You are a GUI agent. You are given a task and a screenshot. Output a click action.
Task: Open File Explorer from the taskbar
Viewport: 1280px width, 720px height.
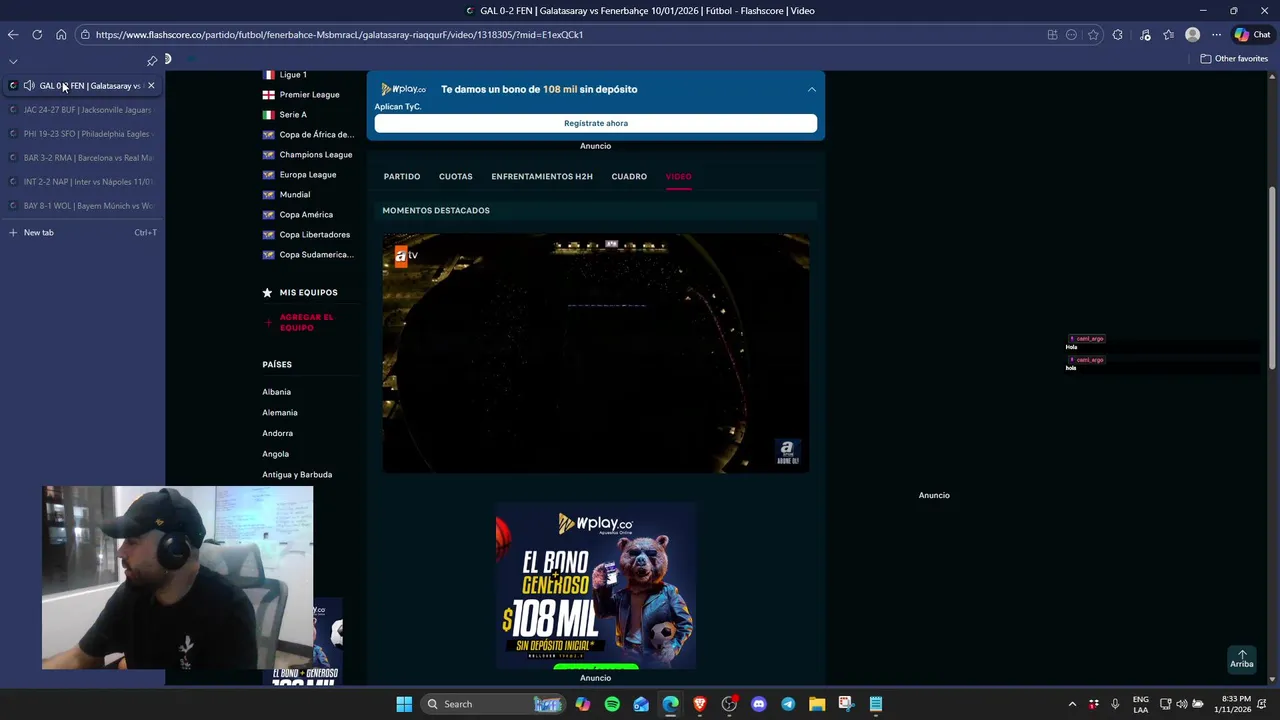817,704
